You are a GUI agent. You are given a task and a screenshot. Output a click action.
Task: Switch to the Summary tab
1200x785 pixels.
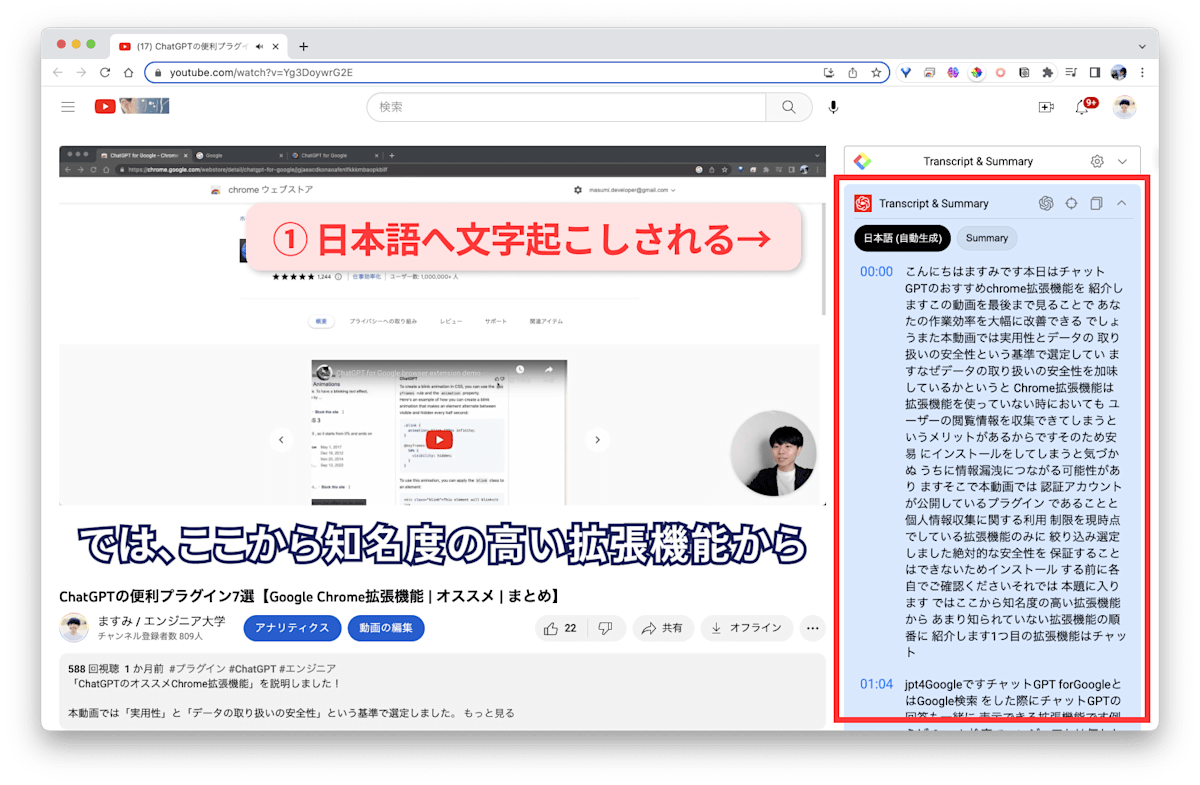[x=987, y=238]
